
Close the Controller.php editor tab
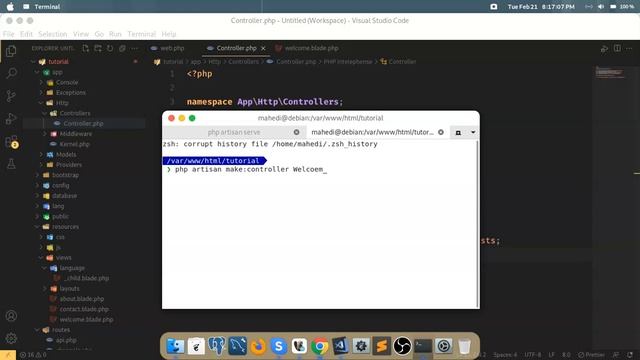(x=263, y=48)
